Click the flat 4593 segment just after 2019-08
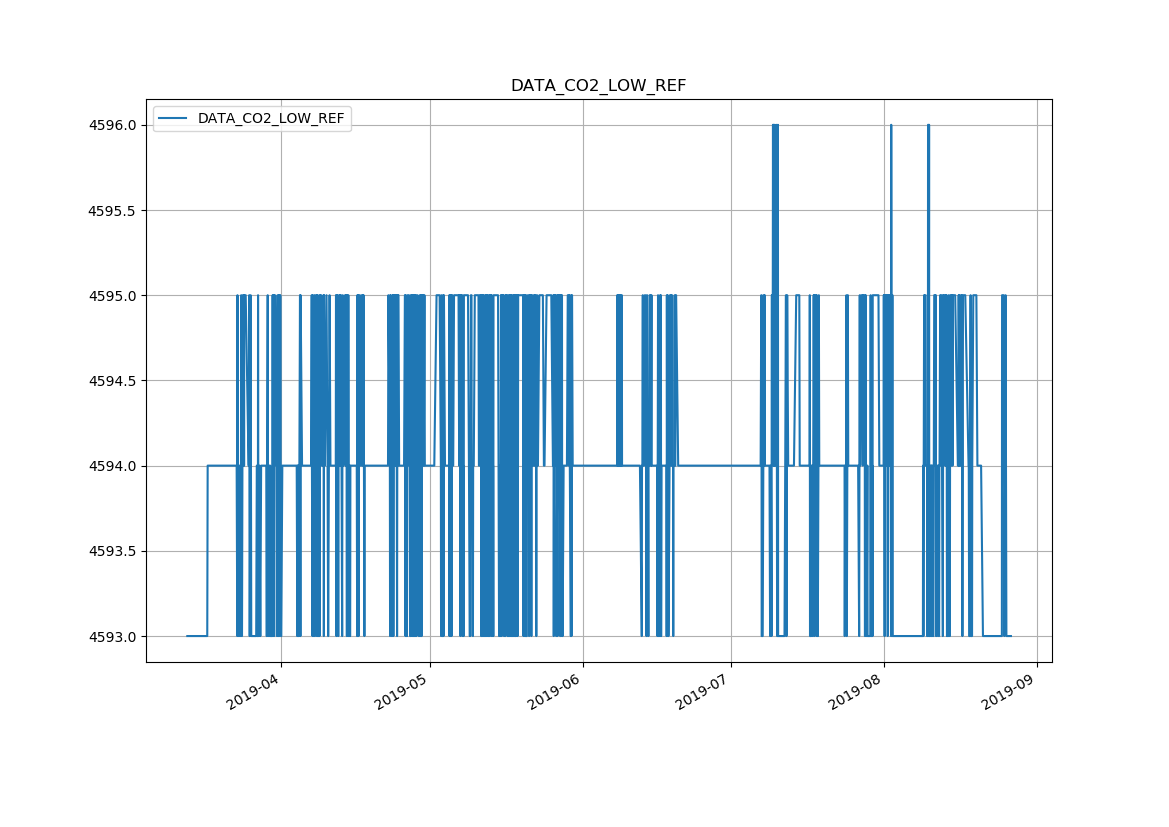This screenshot has width=1169, height=827. pyautogui.click(x=907, y=636)
